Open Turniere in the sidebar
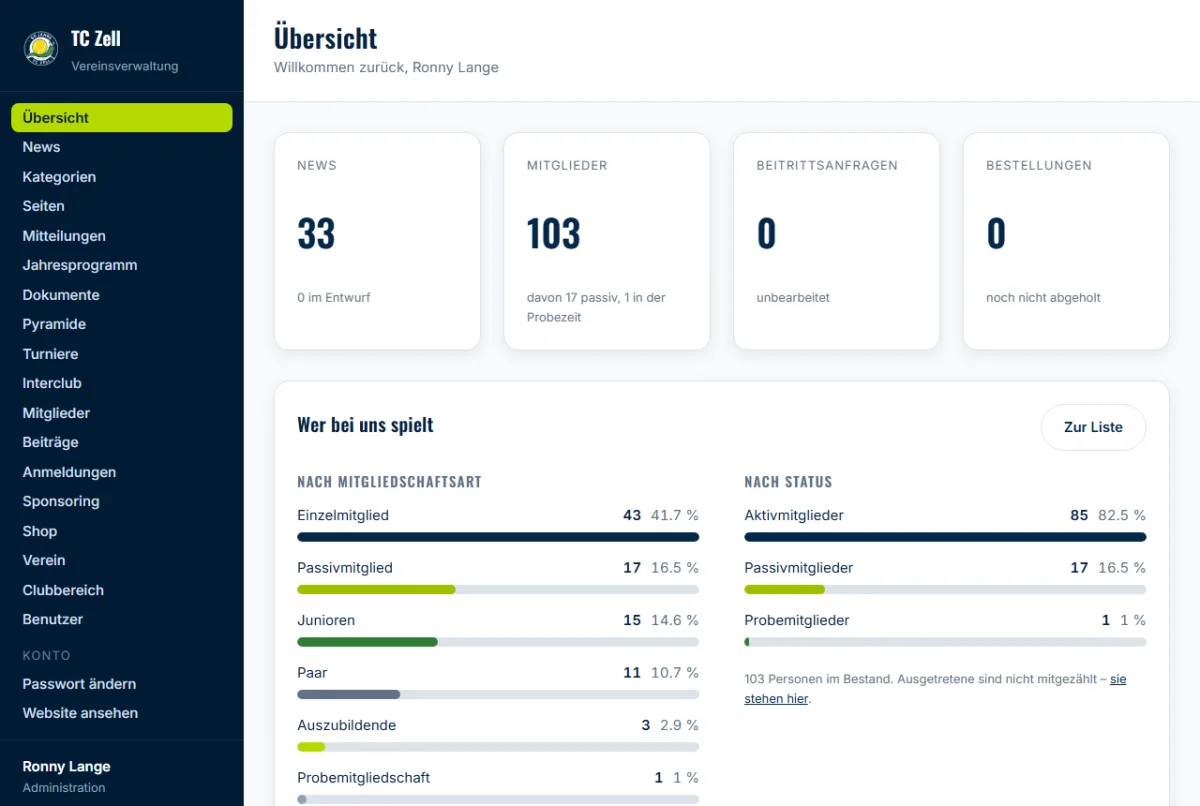Image resolution: width=1200 pixels, height=806 pixels. coord(121,354)
